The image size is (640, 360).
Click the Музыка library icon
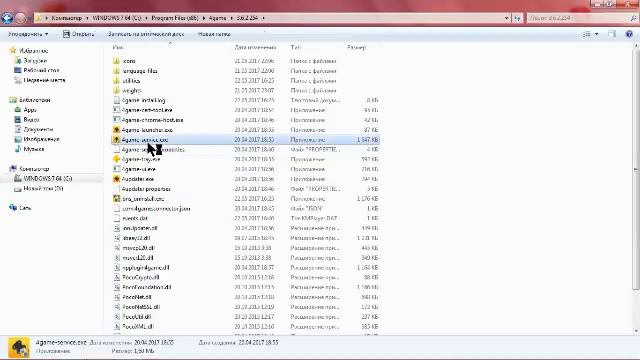coord(18,149)
